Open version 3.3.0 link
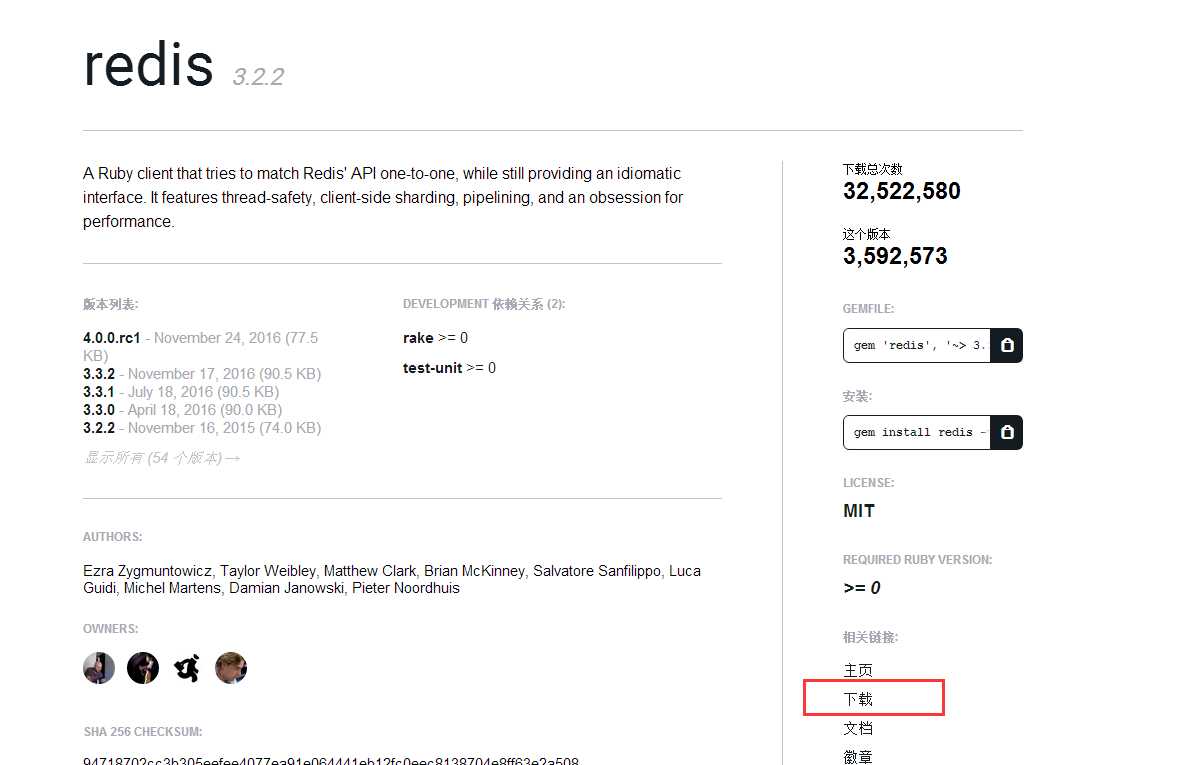1177x765 pixels. point(99,410)
